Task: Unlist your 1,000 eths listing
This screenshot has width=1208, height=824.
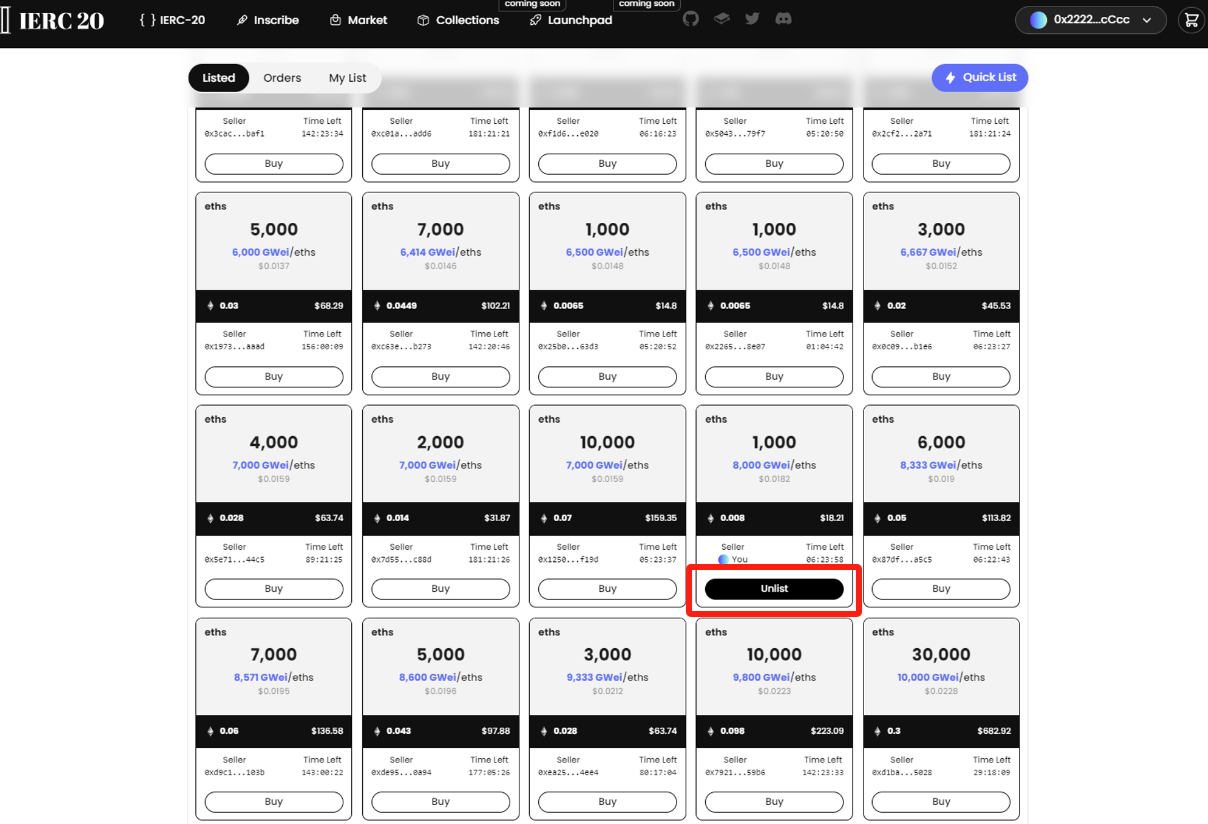Action: point(774,589)
